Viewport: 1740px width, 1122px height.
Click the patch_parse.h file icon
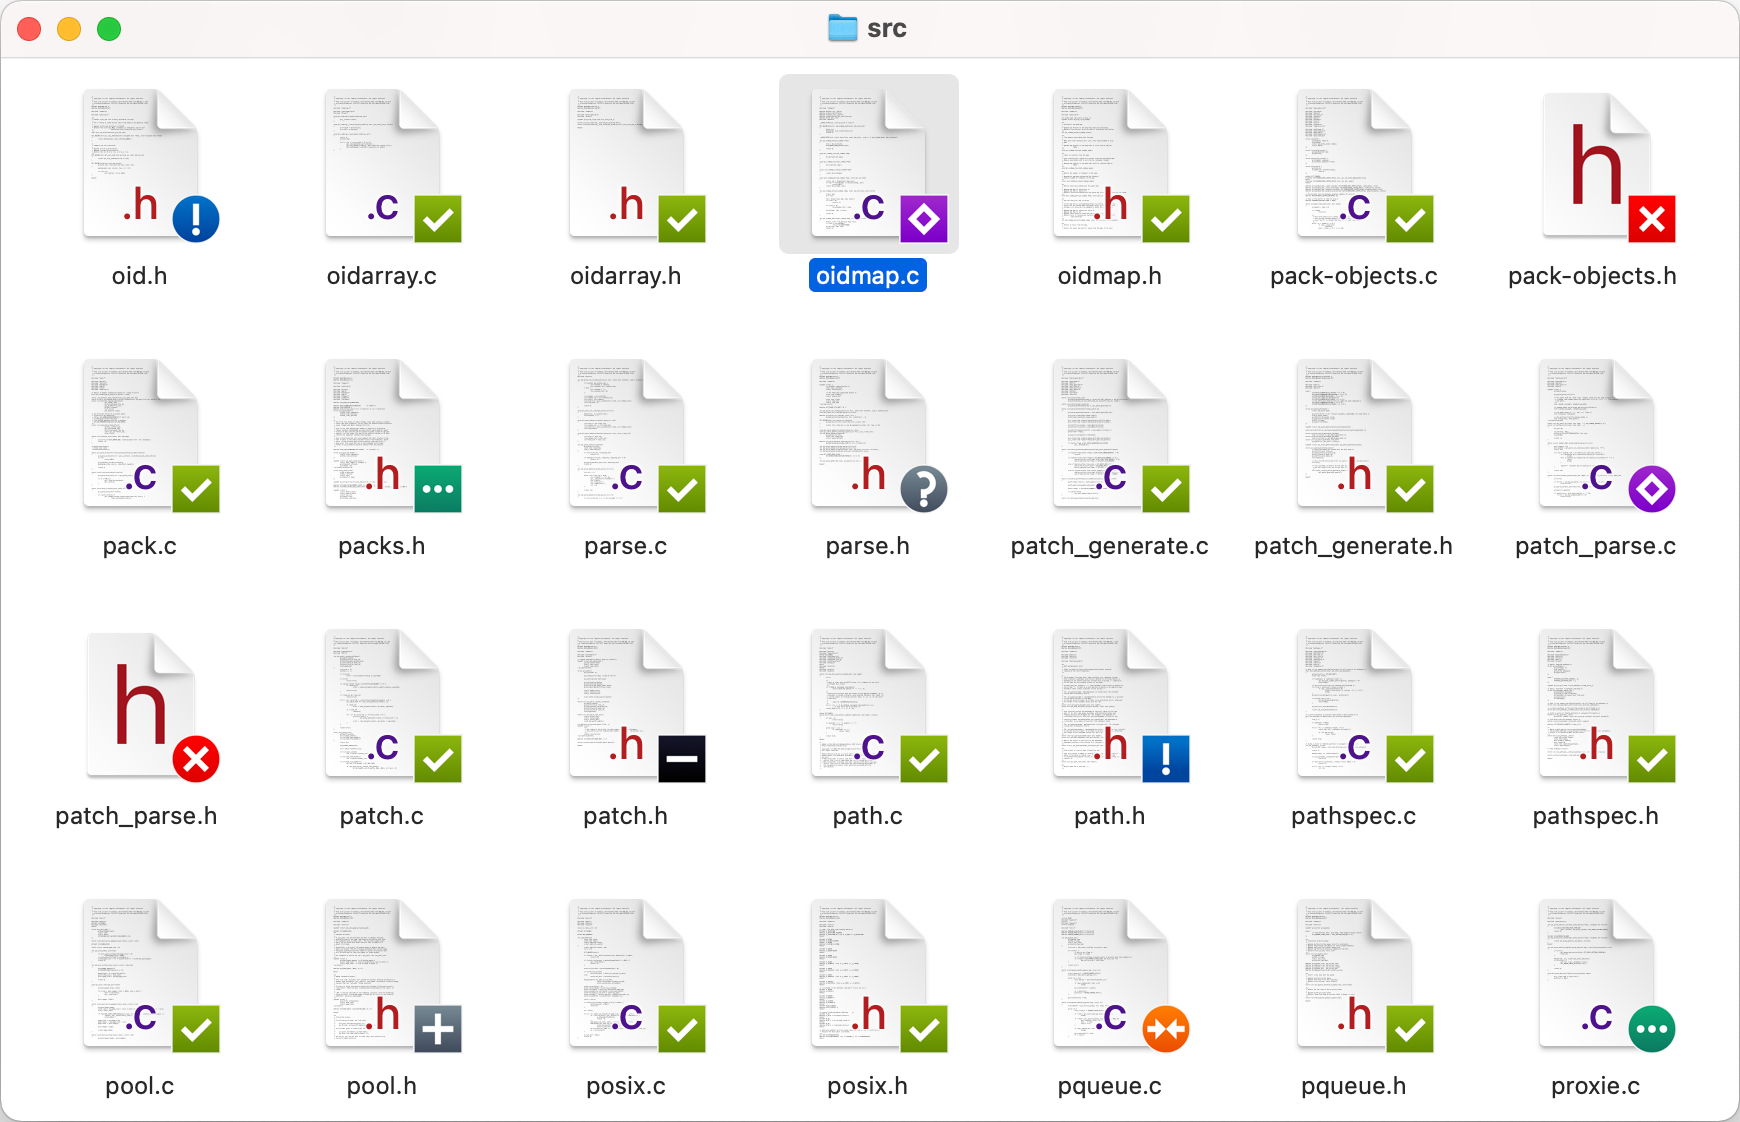pyautogui.click(x=140, y=705)
